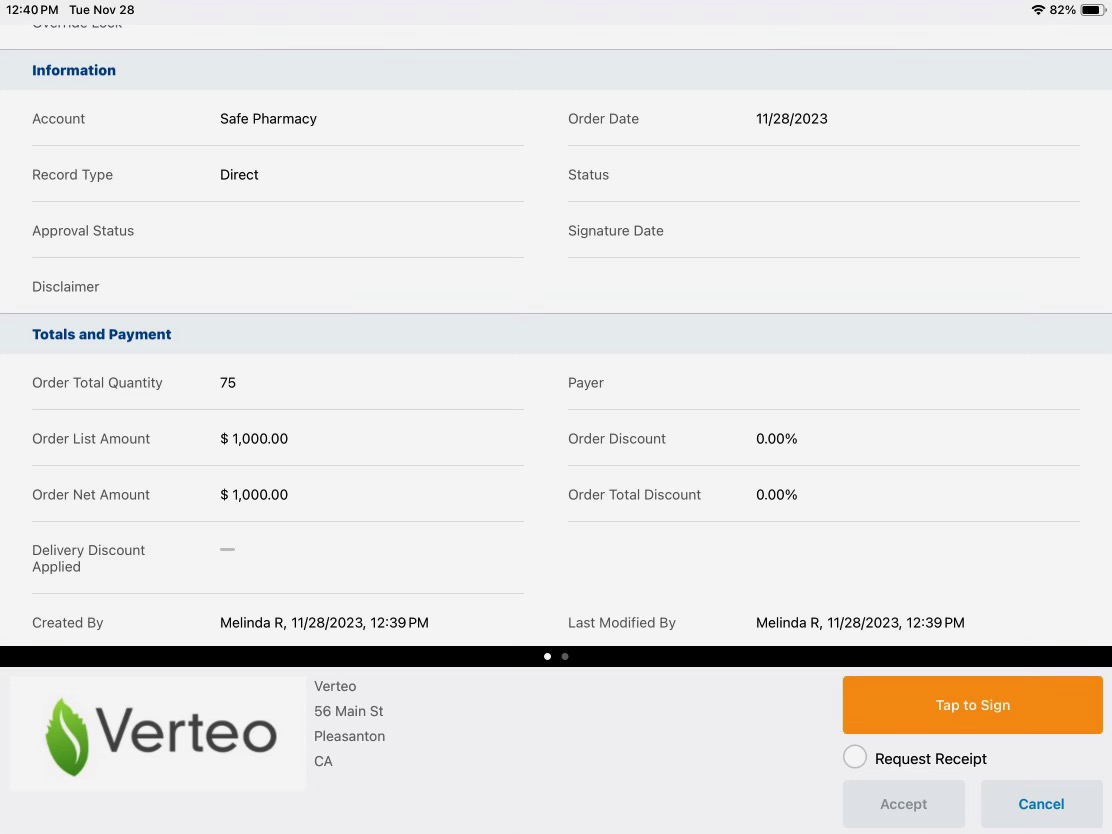
Task: Toggle the Delivery Discount Applied indicator
Action: point(227,550)
